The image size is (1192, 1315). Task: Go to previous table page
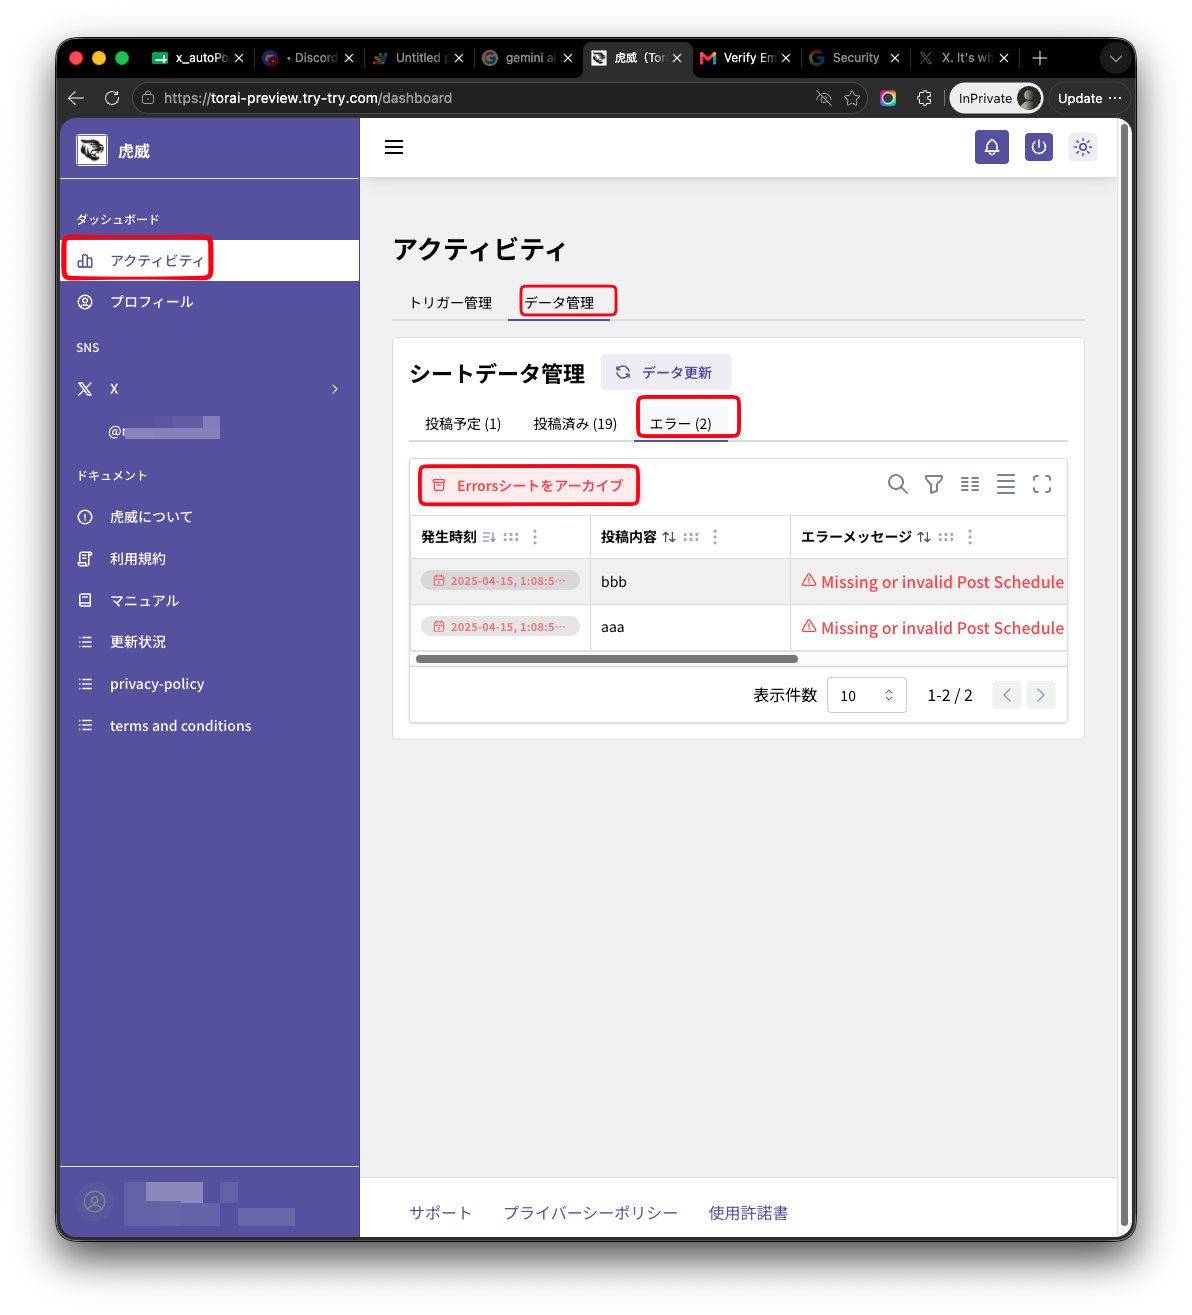1007,695
